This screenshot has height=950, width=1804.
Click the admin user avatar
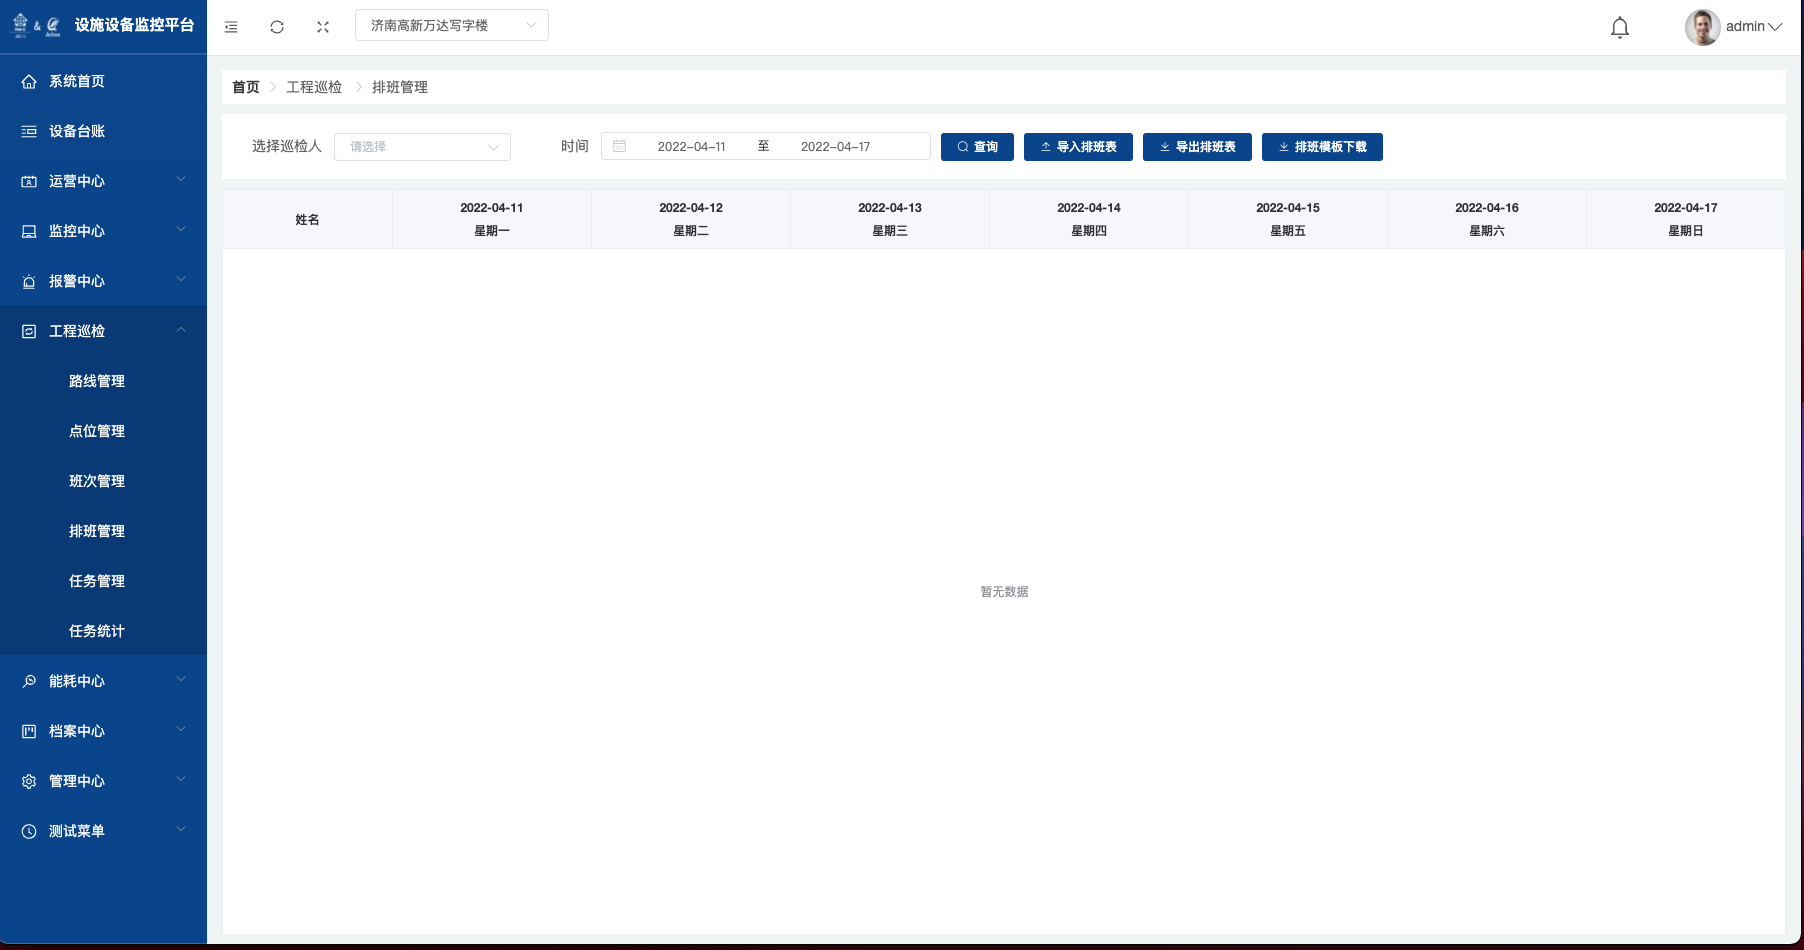tap(1702, 27)
